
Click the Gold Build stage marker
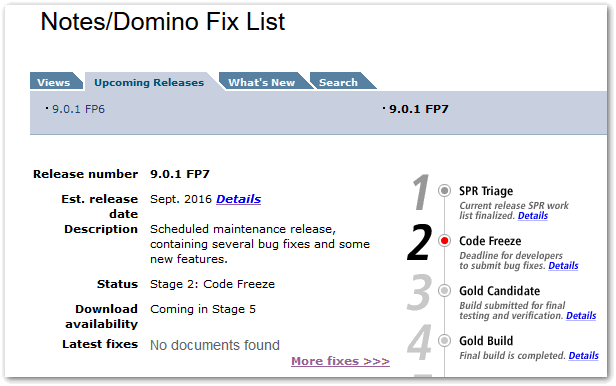pyautogui.click(x=444, y=340)
